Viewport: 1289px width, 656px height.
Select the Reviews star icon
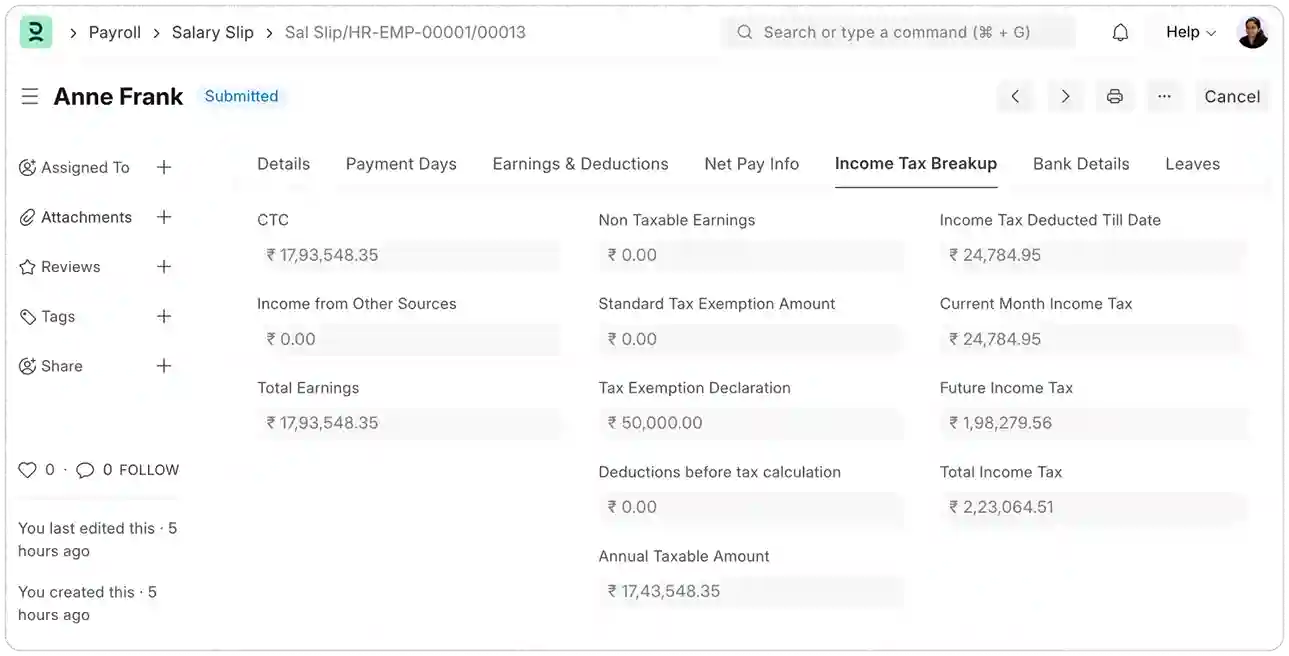28,267
